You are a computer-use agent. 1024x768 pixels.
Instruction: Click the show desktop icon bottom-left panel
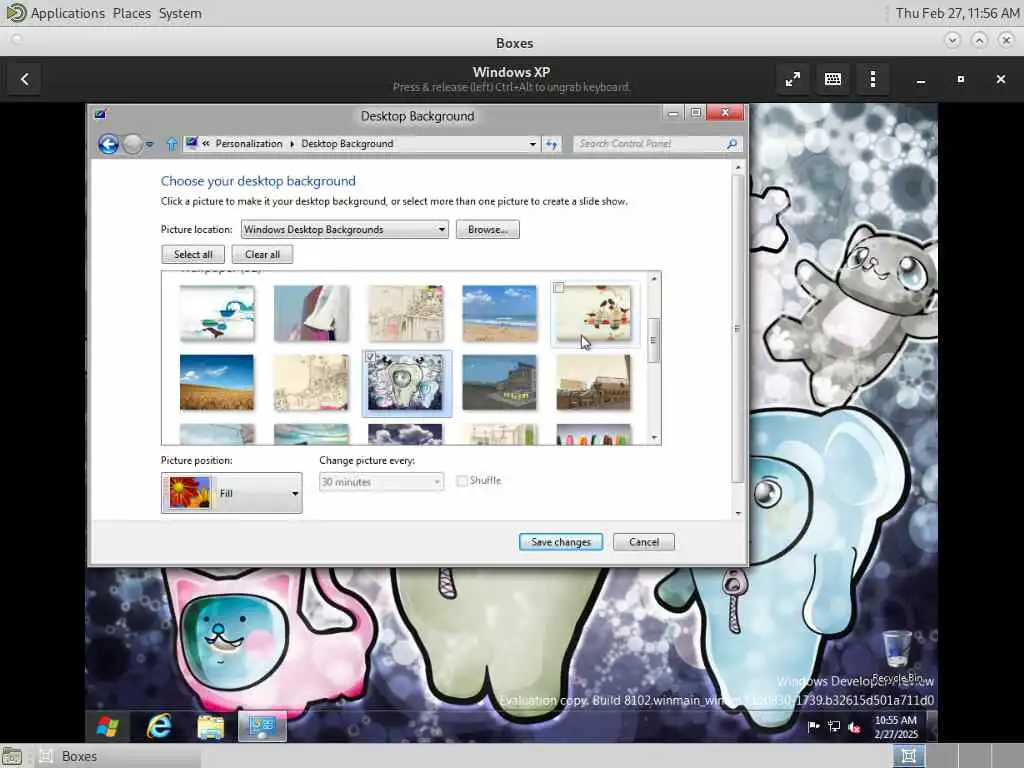pyautogui.click(x=12, y=756)
